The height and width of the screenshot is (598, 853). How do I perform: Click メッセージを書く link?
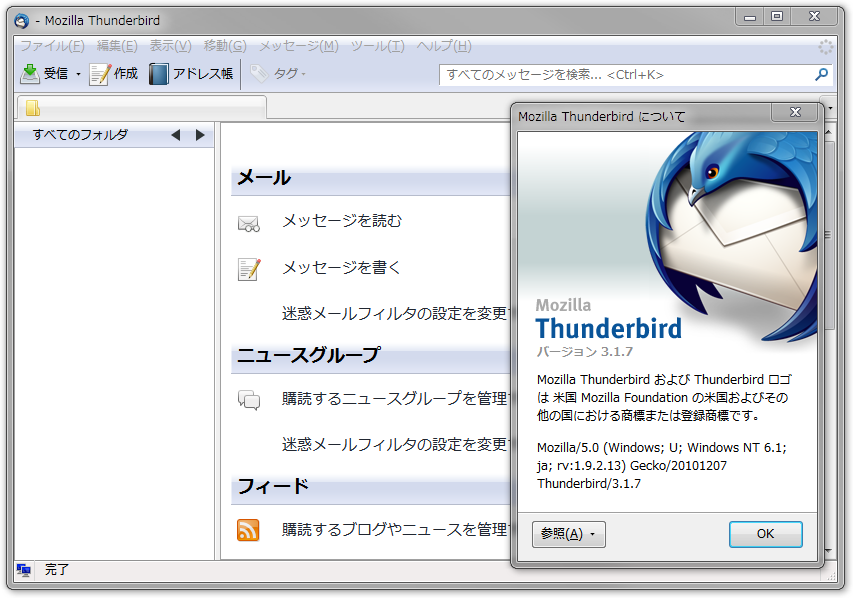[341, 267]
